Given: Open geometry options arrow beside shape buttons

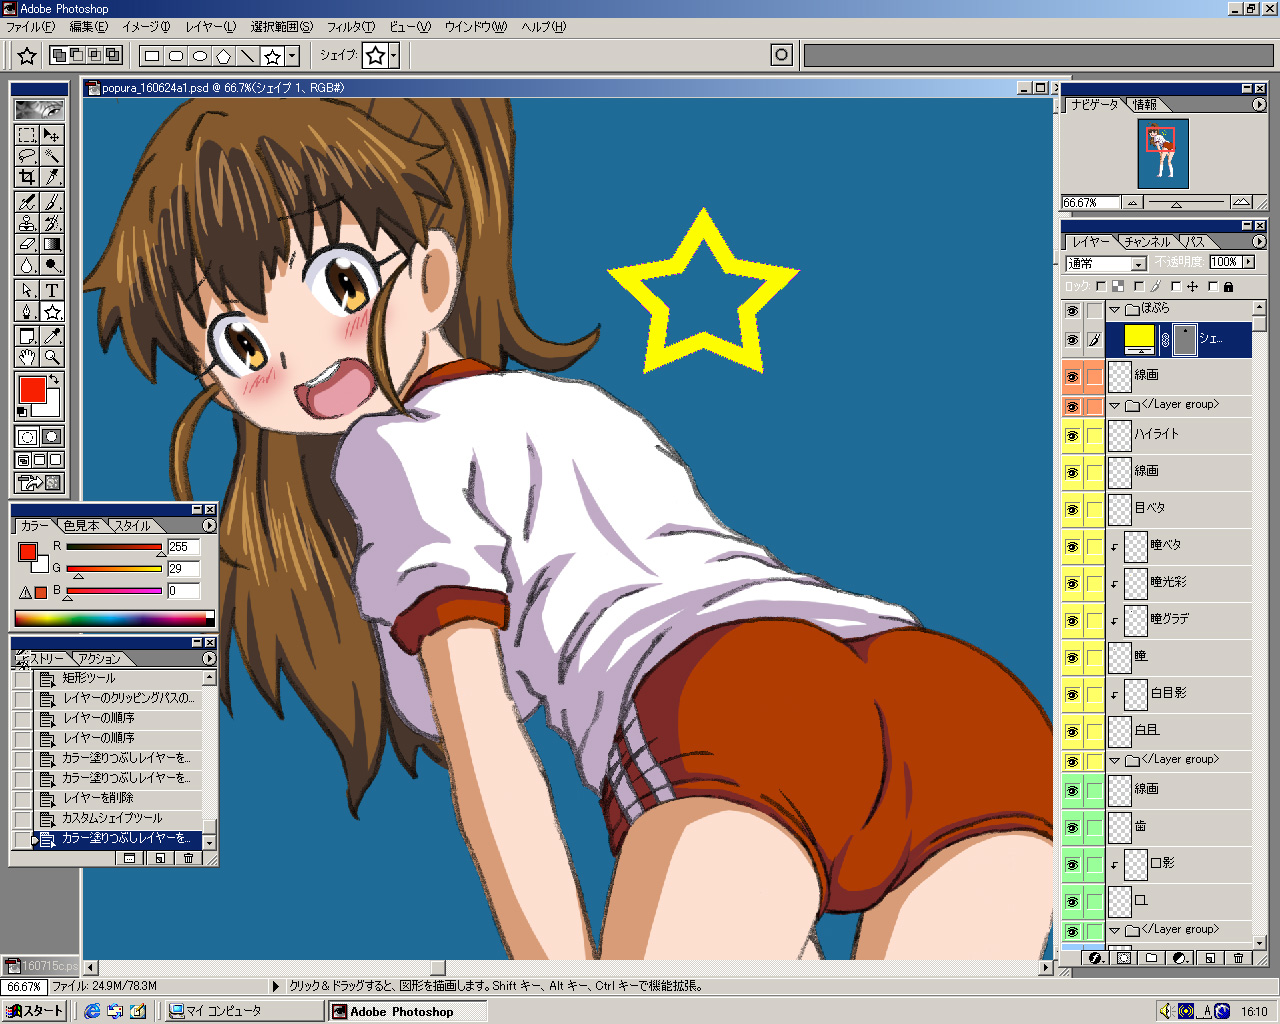Looking at the screenshot, I should point(293,56).
